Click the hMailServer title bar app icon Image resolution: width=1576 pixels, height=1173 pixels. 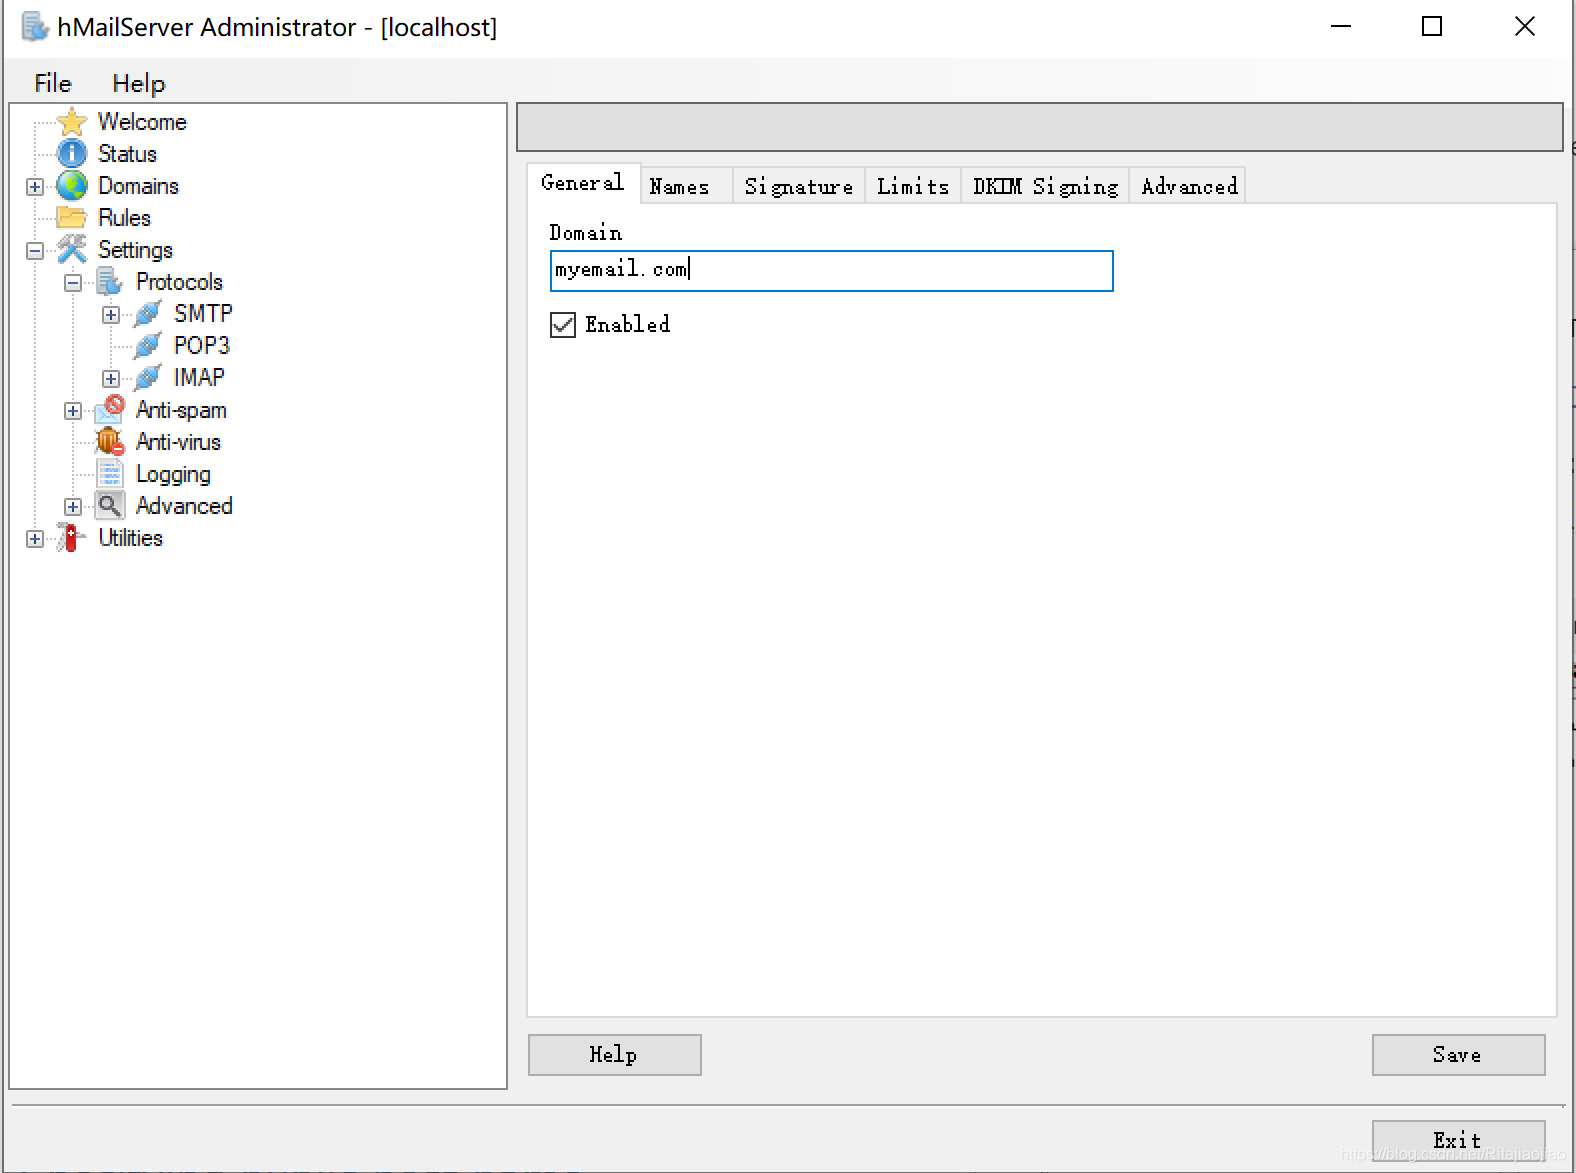click(x=35, y=27)
